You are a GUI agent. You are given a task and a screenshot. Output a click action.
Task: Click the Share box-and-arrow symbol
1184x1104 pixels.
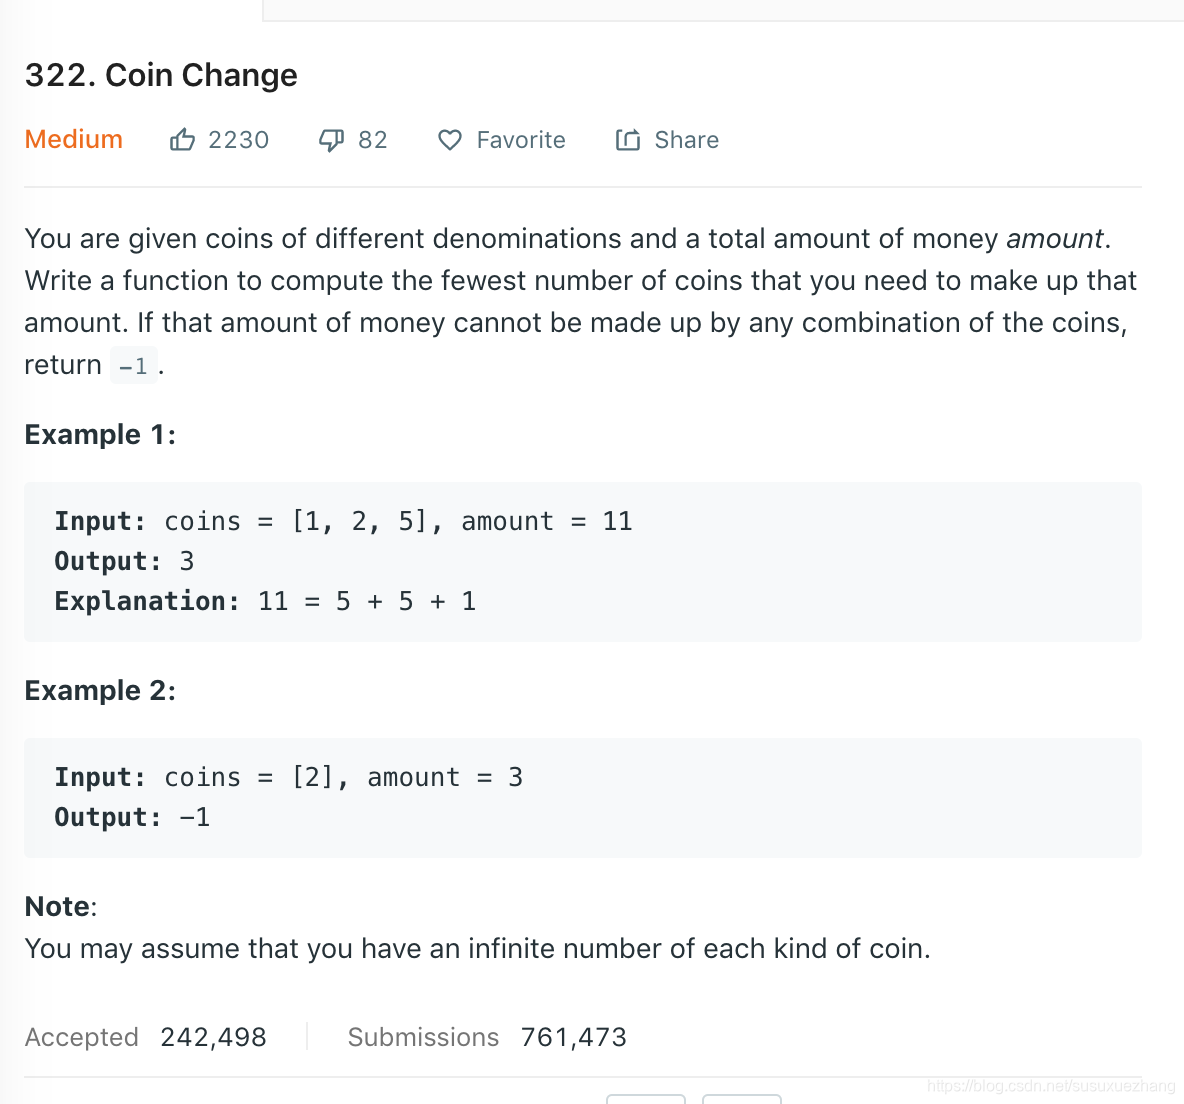click(627, 139)
